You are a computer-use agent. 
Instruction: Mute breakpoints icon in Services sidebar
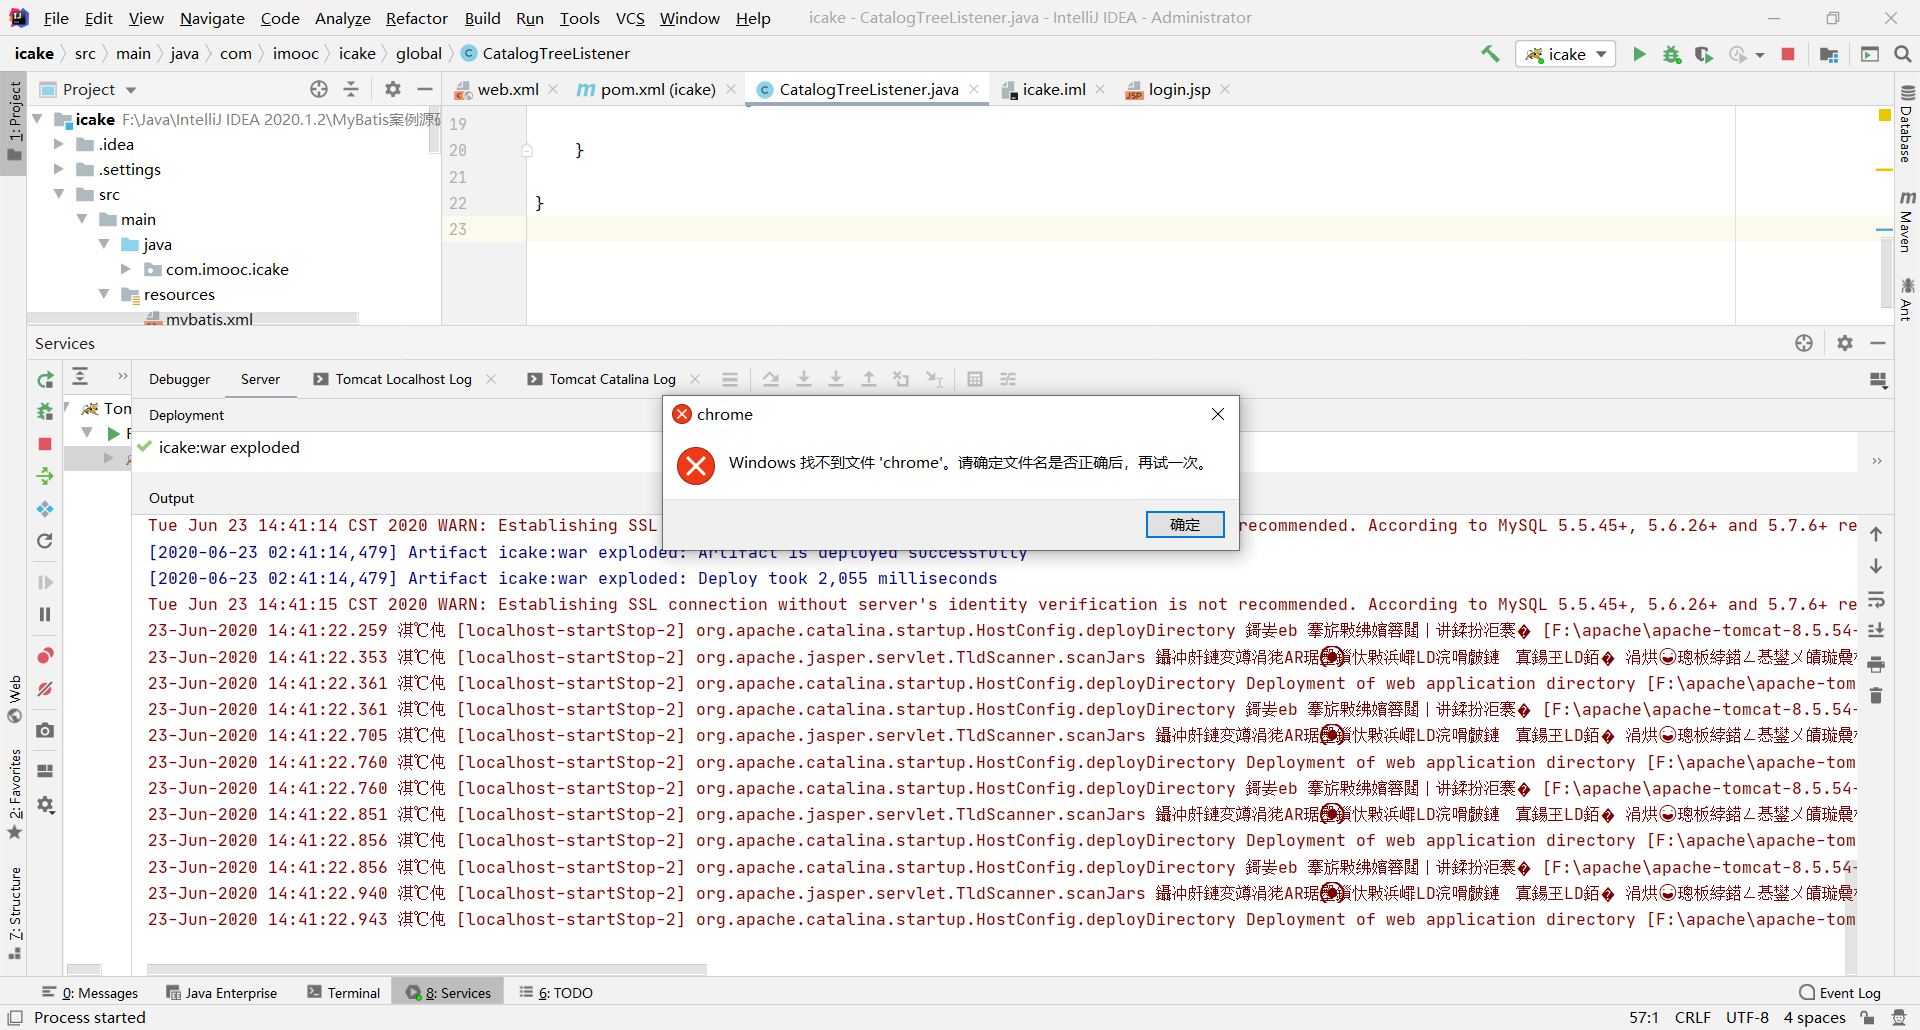click(x=45, y=689)
